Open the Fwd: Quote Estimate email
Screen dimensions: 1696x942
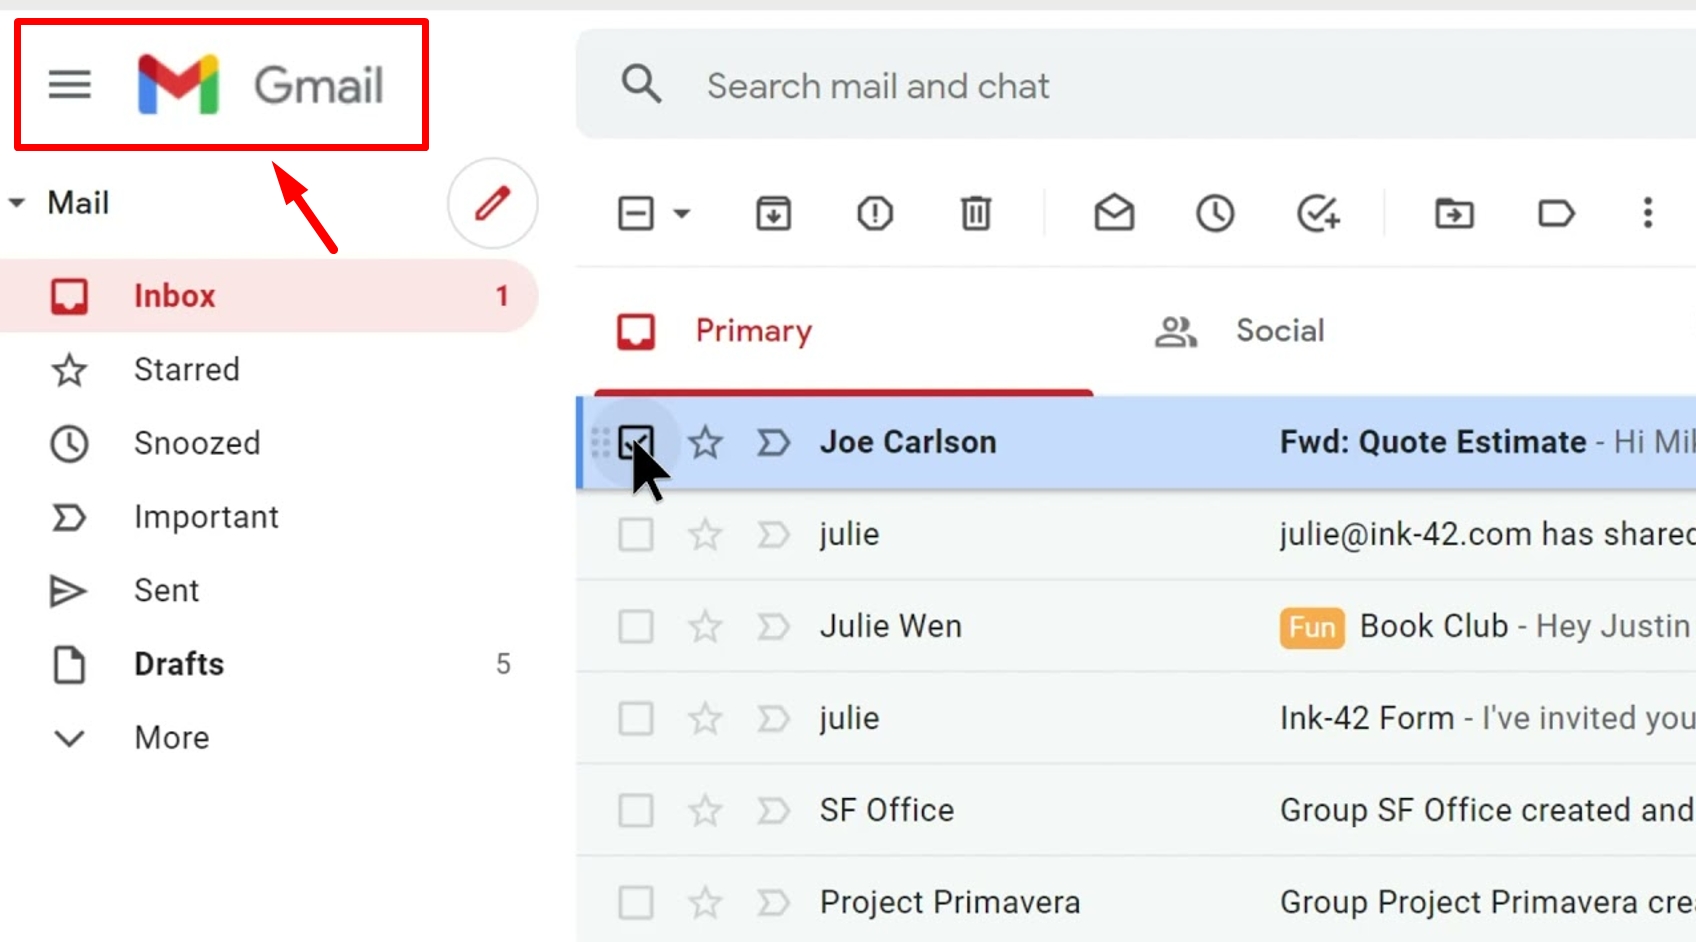click(x=1136, y=442)
